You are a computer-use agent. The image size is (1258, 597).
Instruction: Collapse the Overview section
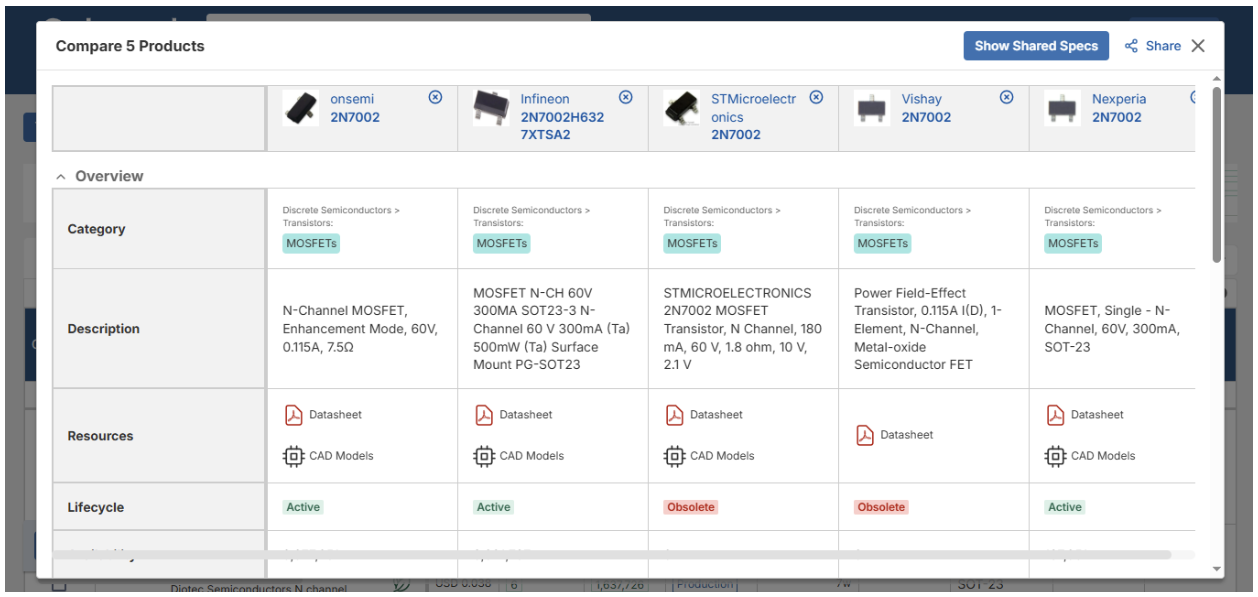tap(60, 176)
